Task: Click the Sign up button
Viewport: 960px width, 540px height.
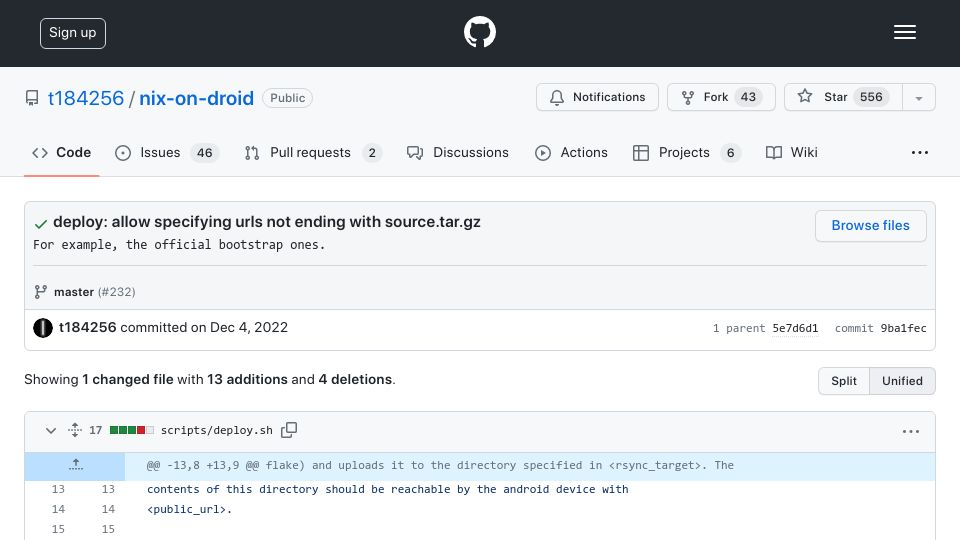Action: [73, 33]
